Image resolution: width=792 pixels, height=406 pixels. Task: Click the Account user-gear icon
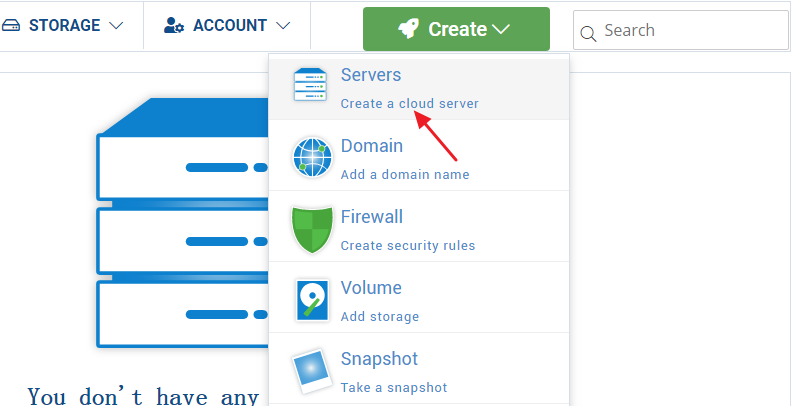tap(174, 25)
